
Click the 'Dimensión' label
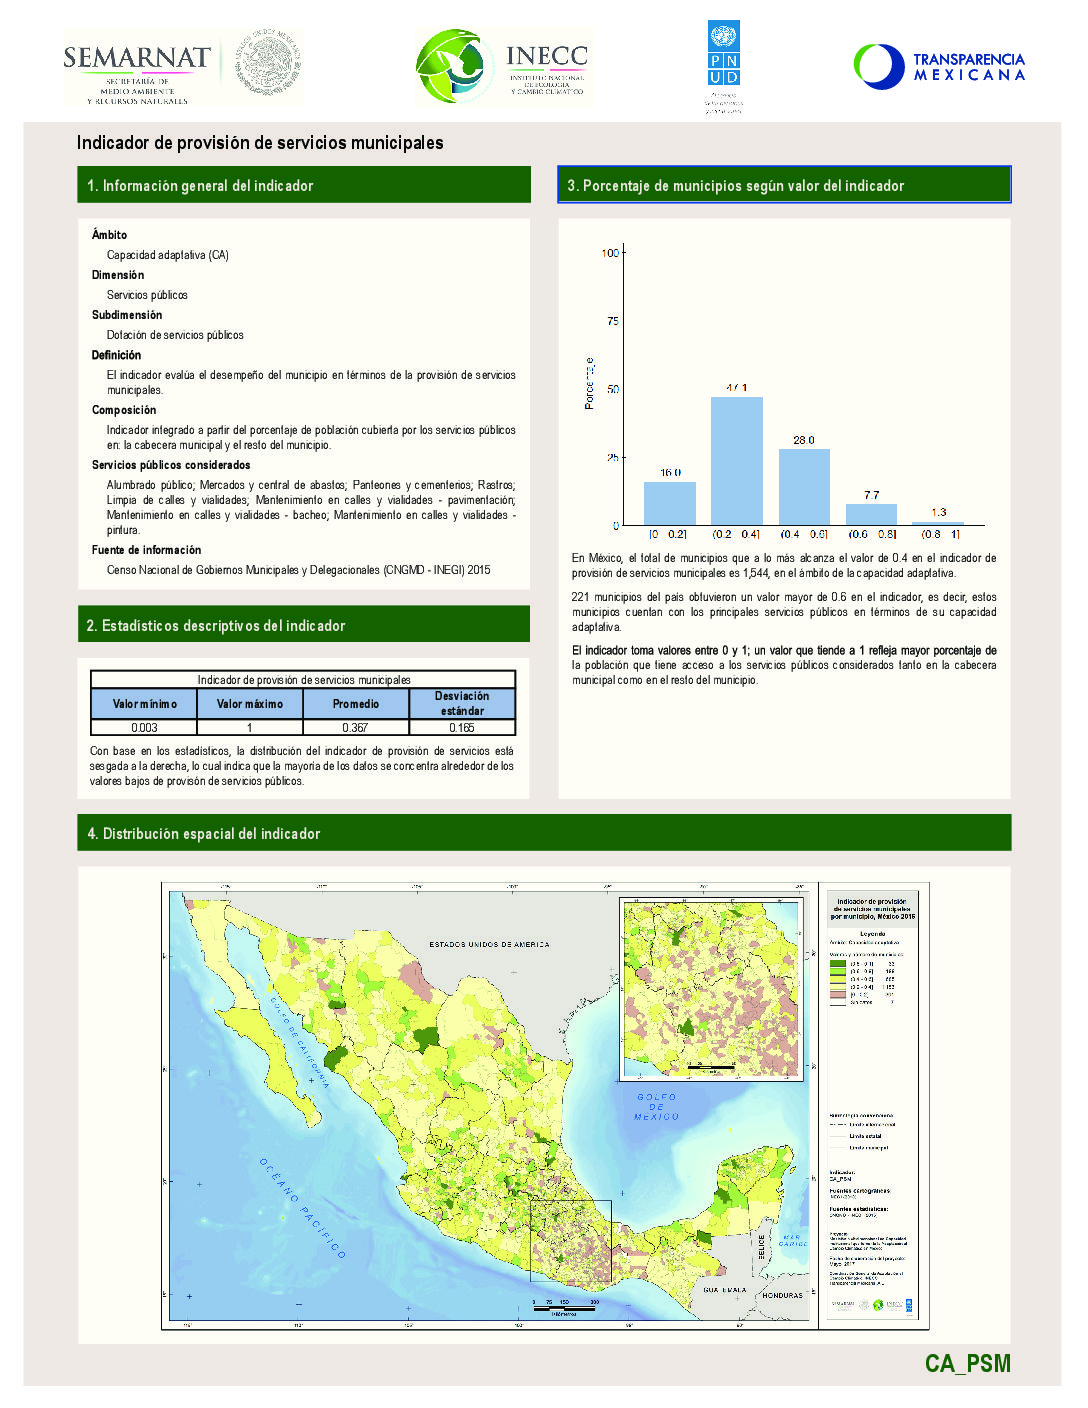[x=118, y=275]
